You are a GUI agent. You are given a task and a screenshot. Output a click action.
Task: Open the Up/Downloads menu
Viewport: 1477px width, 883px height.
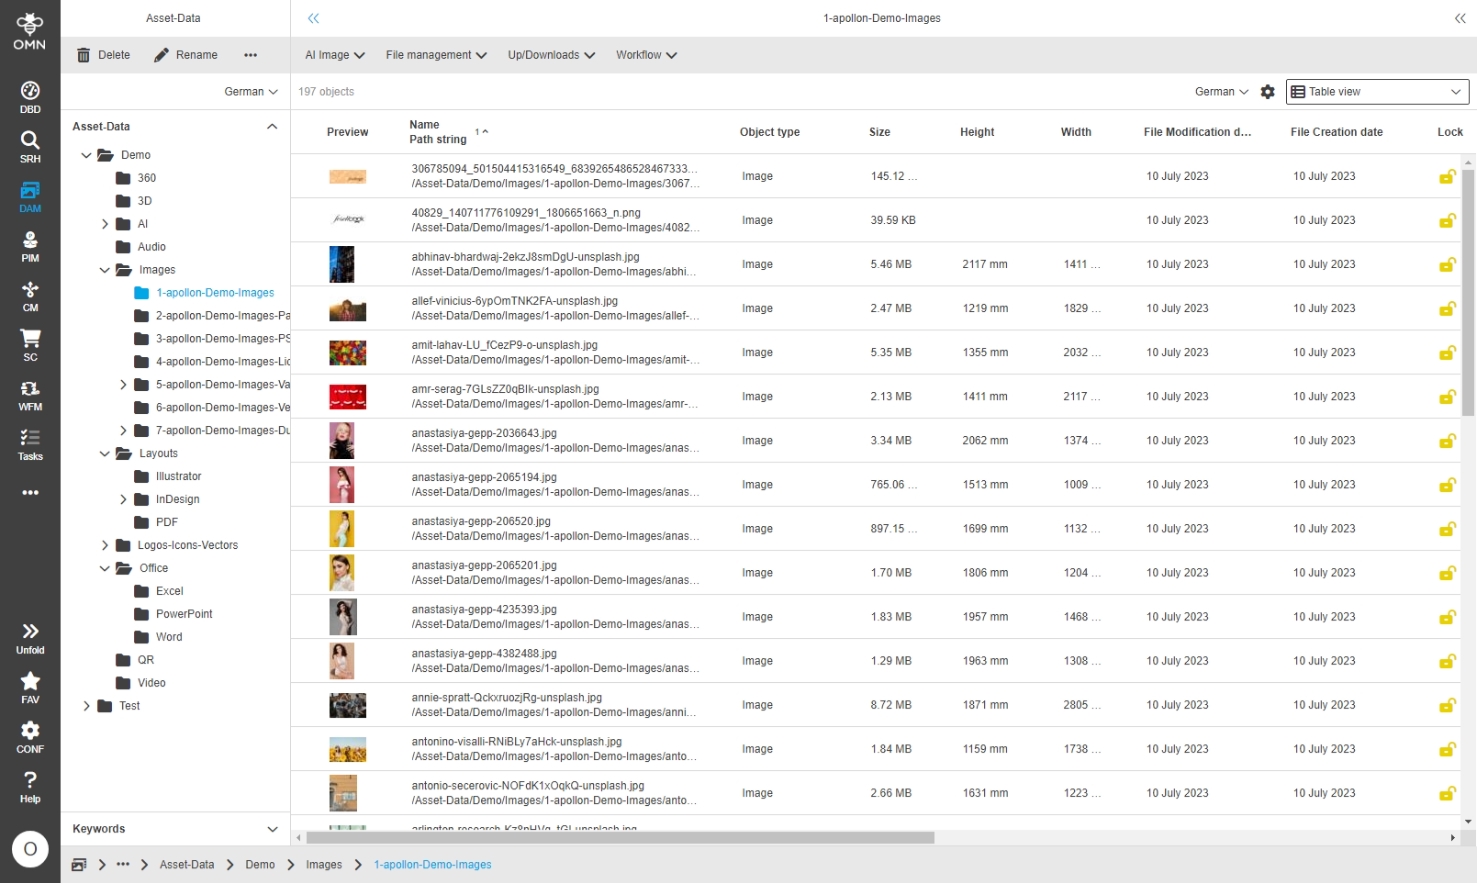coord(551,55)
